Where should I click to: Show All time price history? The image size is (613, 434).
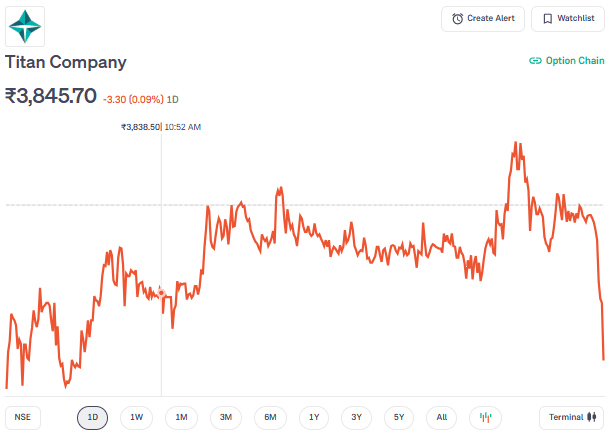pyautogui.click(x=442, y=417)
